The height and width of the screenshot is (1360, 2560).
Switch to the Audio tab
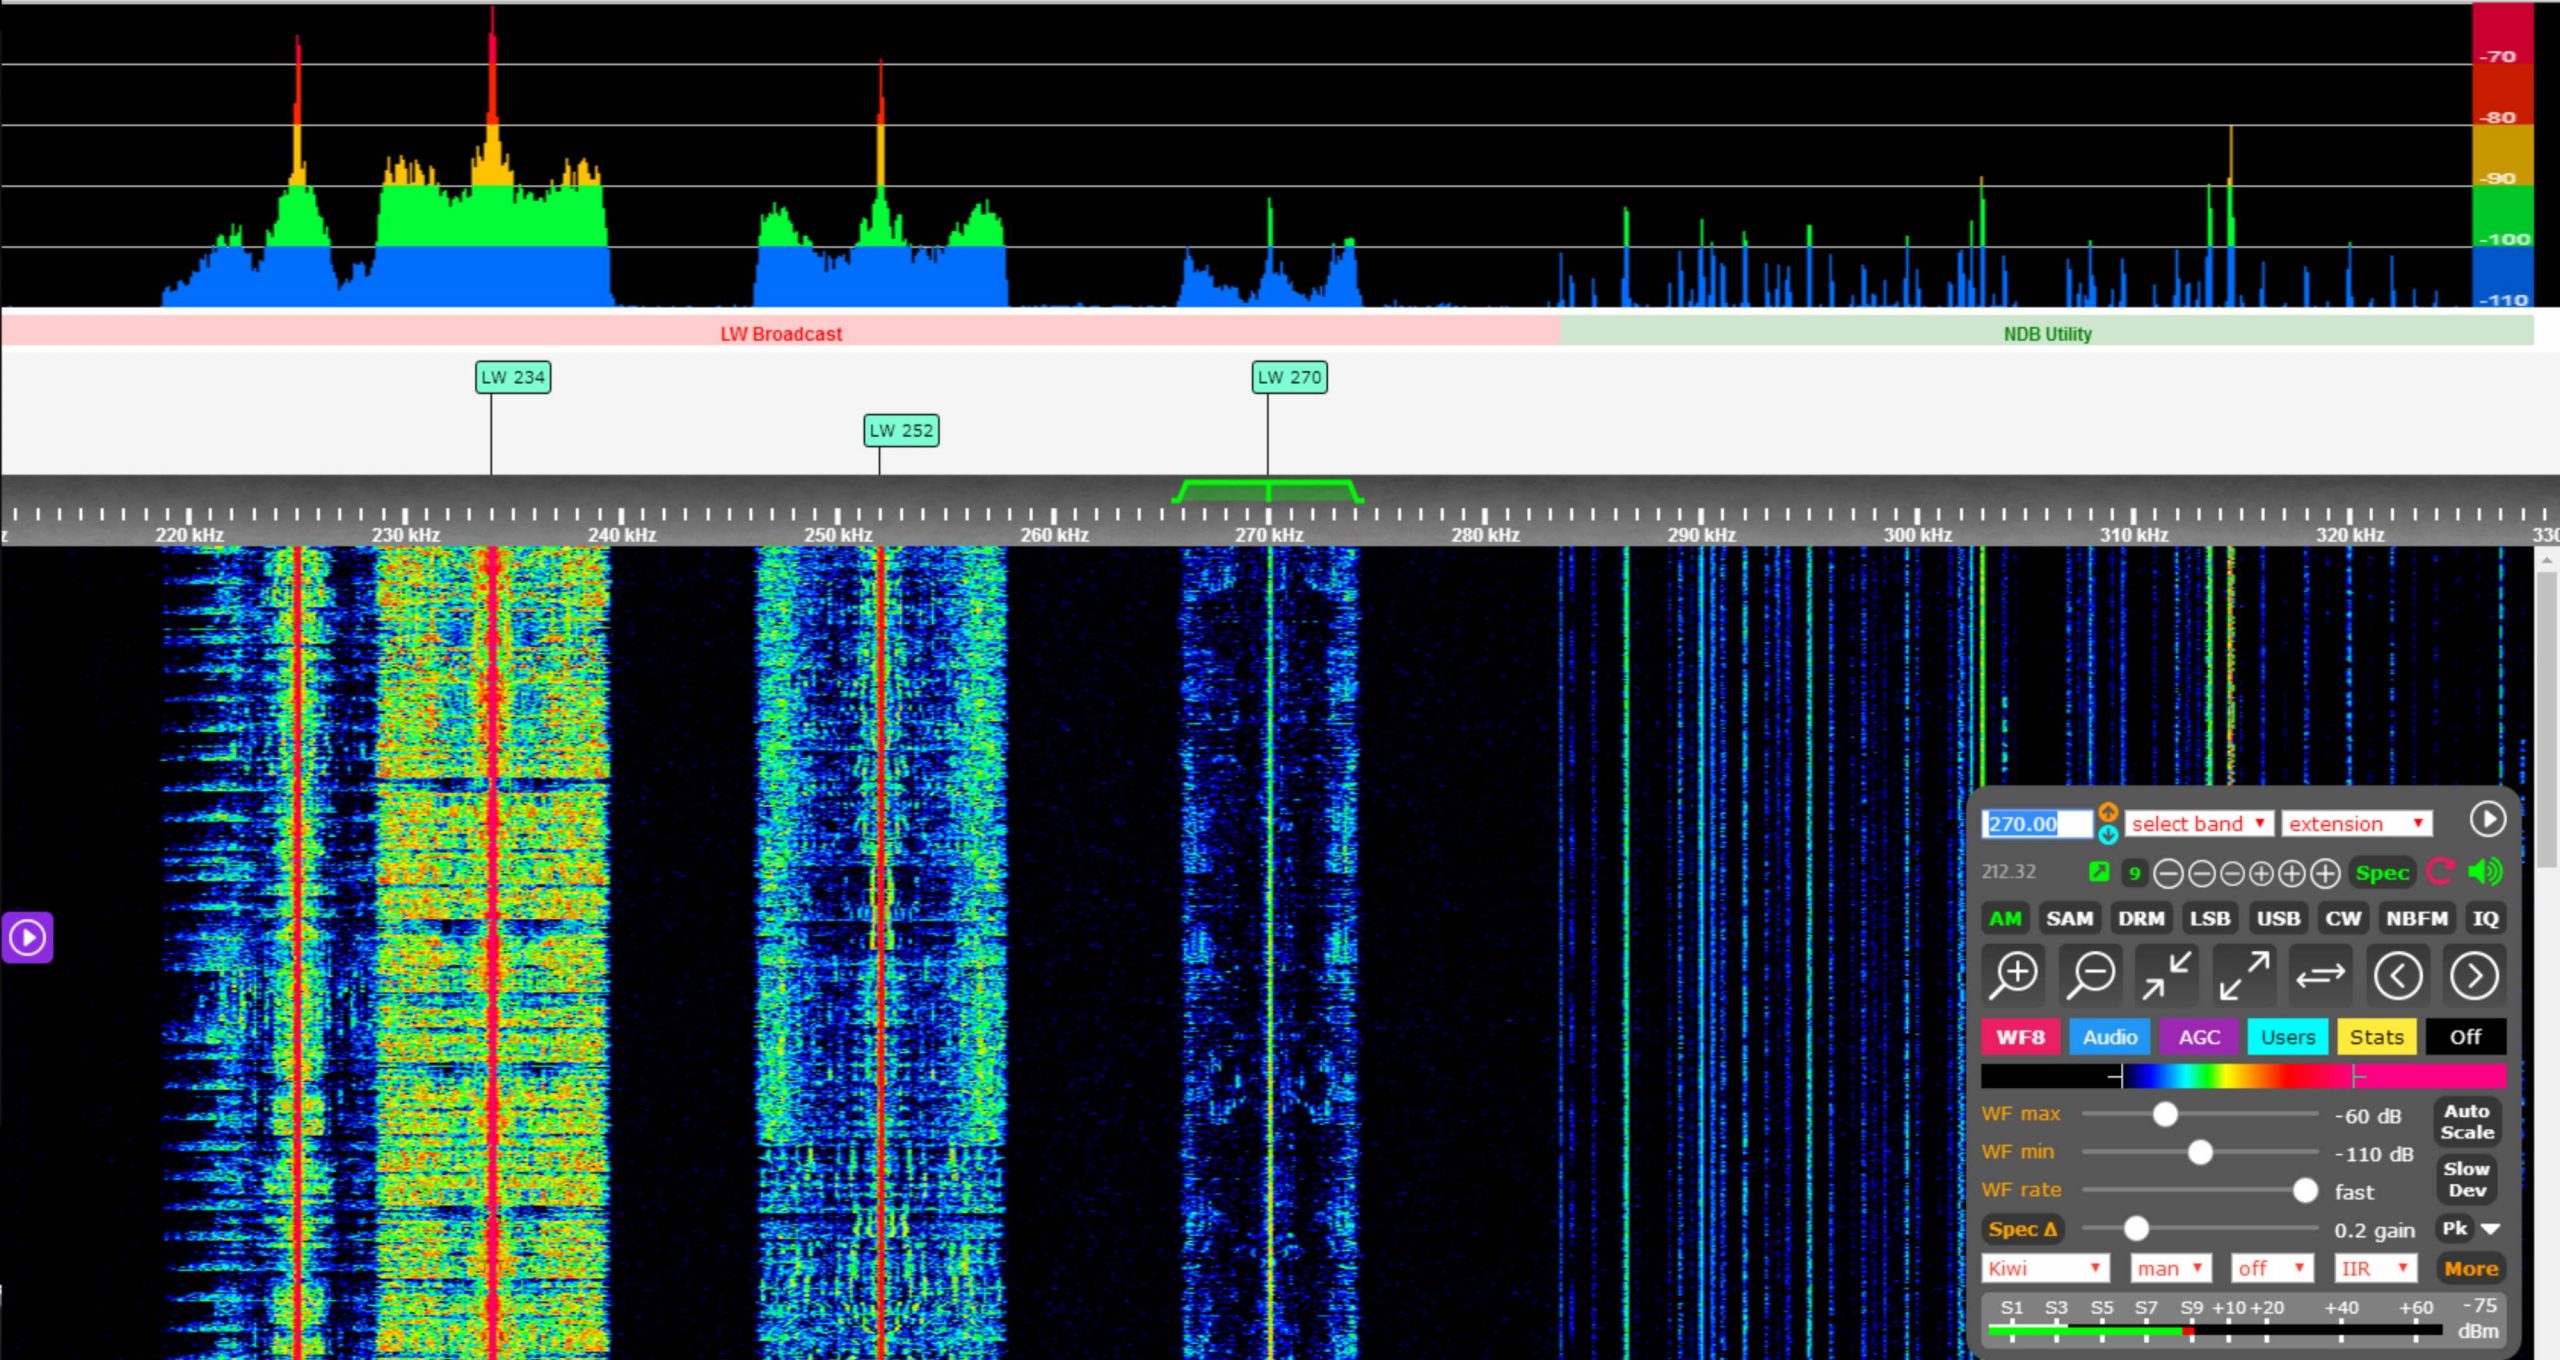(x=2110, y=1037)
